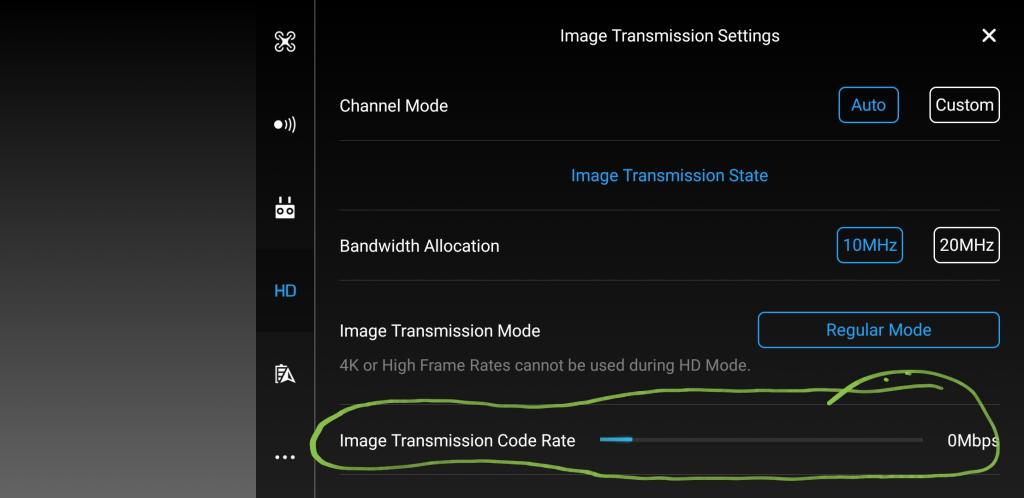Set Channel Mode to Custom
This screenshot has width=1024, height=498.
[964, 105]
